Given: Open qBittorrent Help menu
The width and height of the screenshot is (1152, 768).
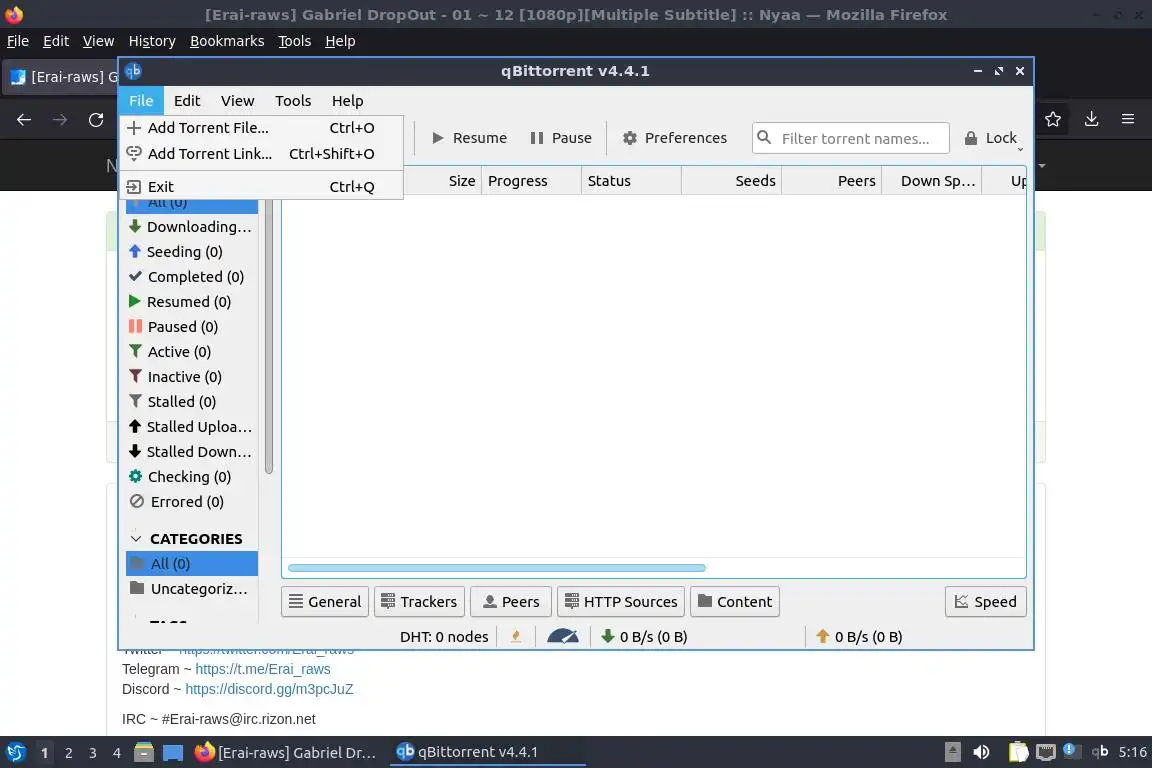Looking at the screenshot, I should 348,101.
